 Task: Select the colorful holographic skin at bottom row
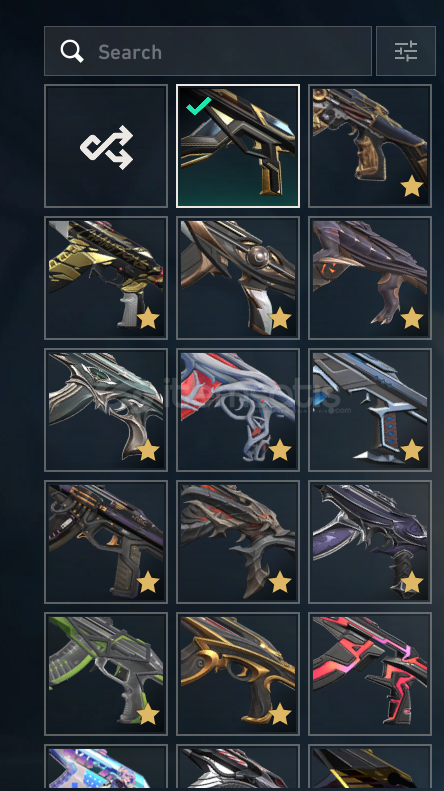106,768
